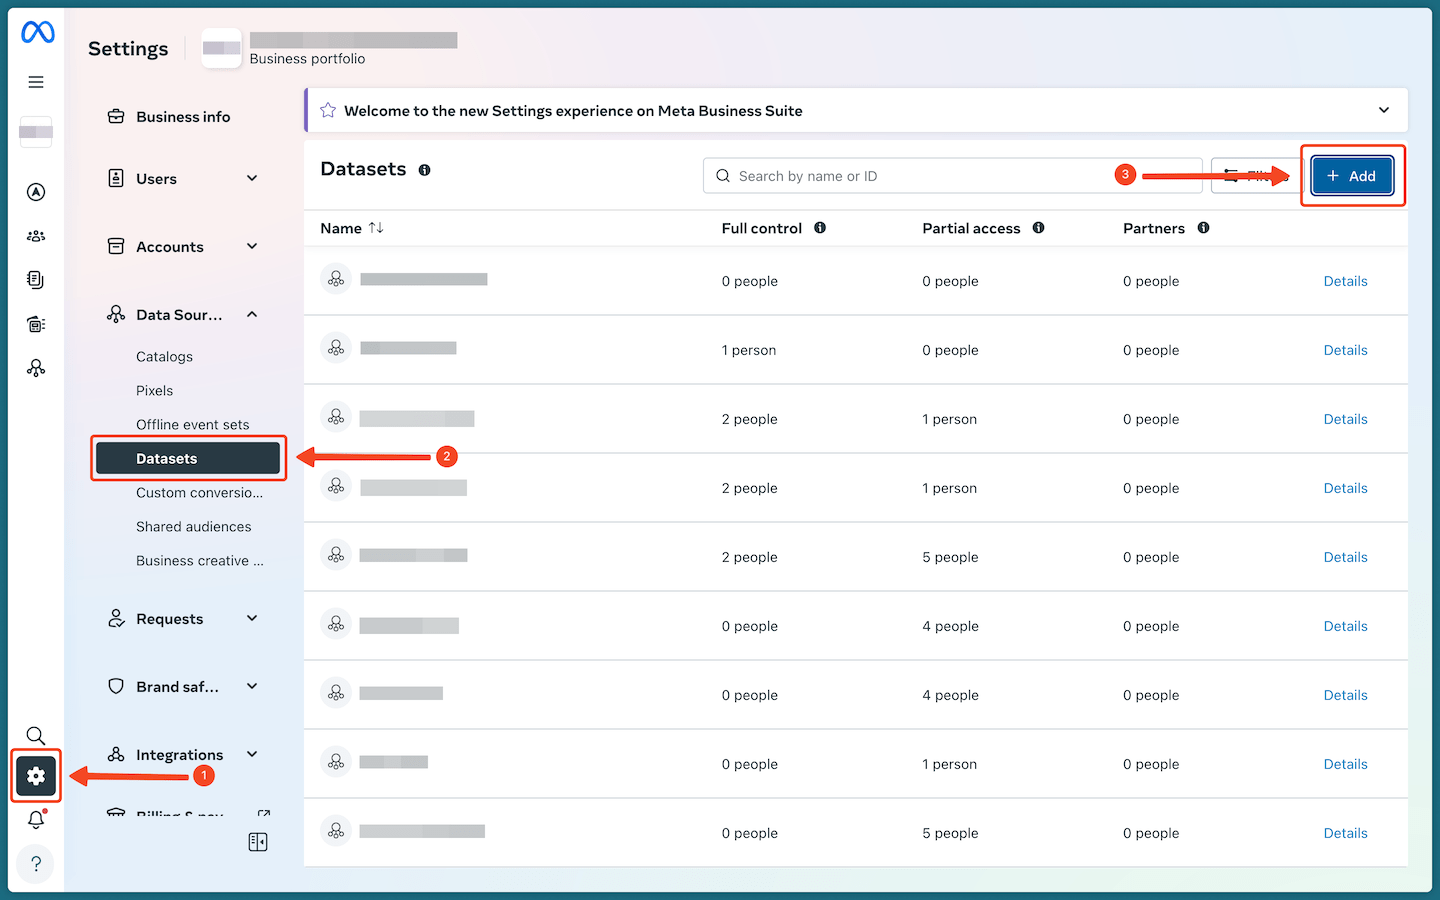Screen dimensions: 1440x900
Task: Click the Meta logo in the sidebar
Action: coord(36,32)
